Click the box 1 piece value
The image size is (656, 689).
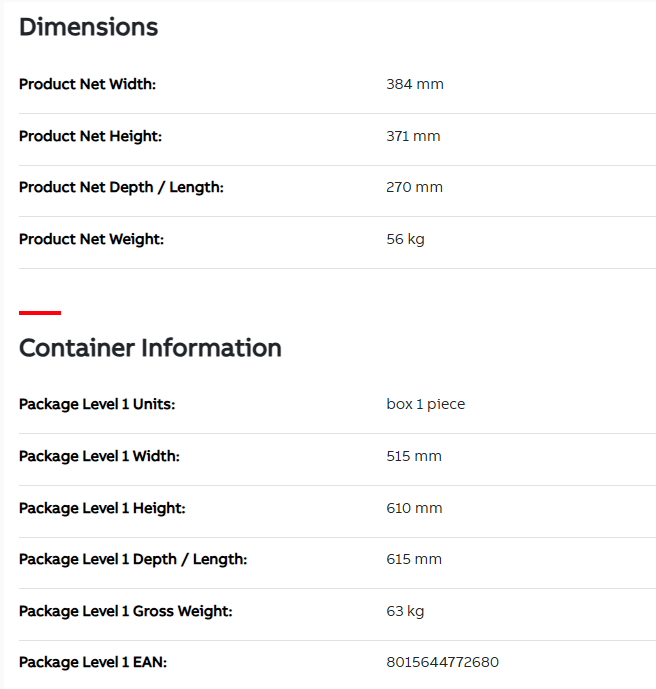(x=425, y=404)
